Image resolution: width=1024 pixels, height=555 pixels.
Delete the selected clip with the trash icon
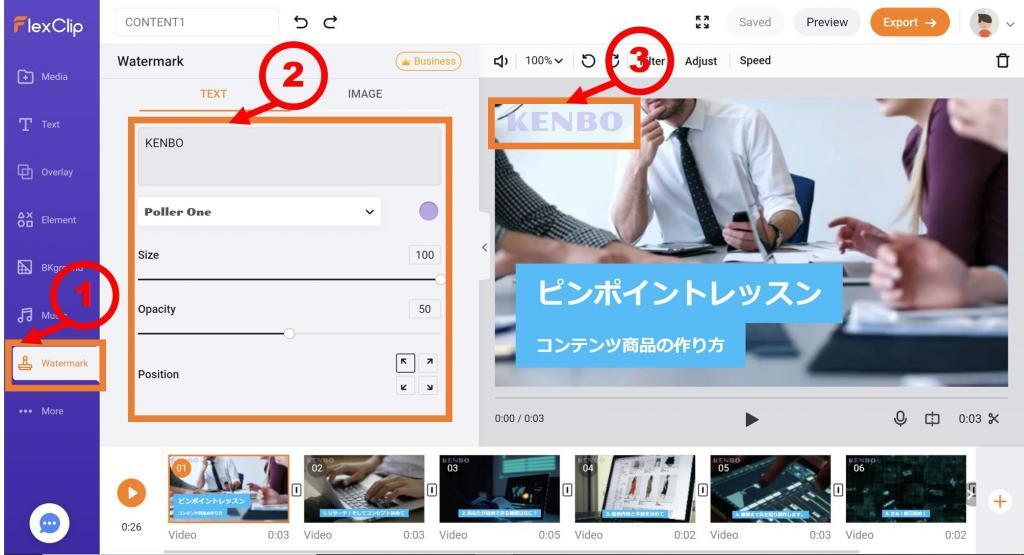point(1002,61)
